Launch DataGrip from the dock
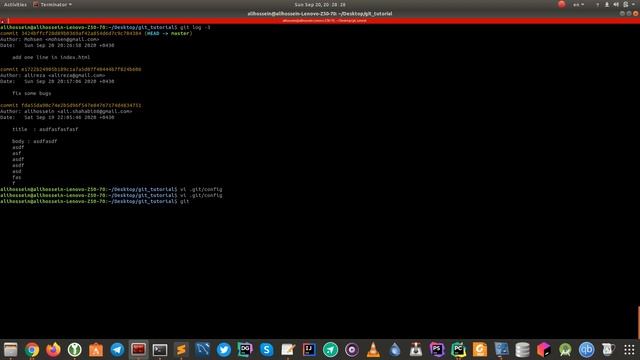Image resolution: width=640 pixels, height=360 pixels. 245,350
